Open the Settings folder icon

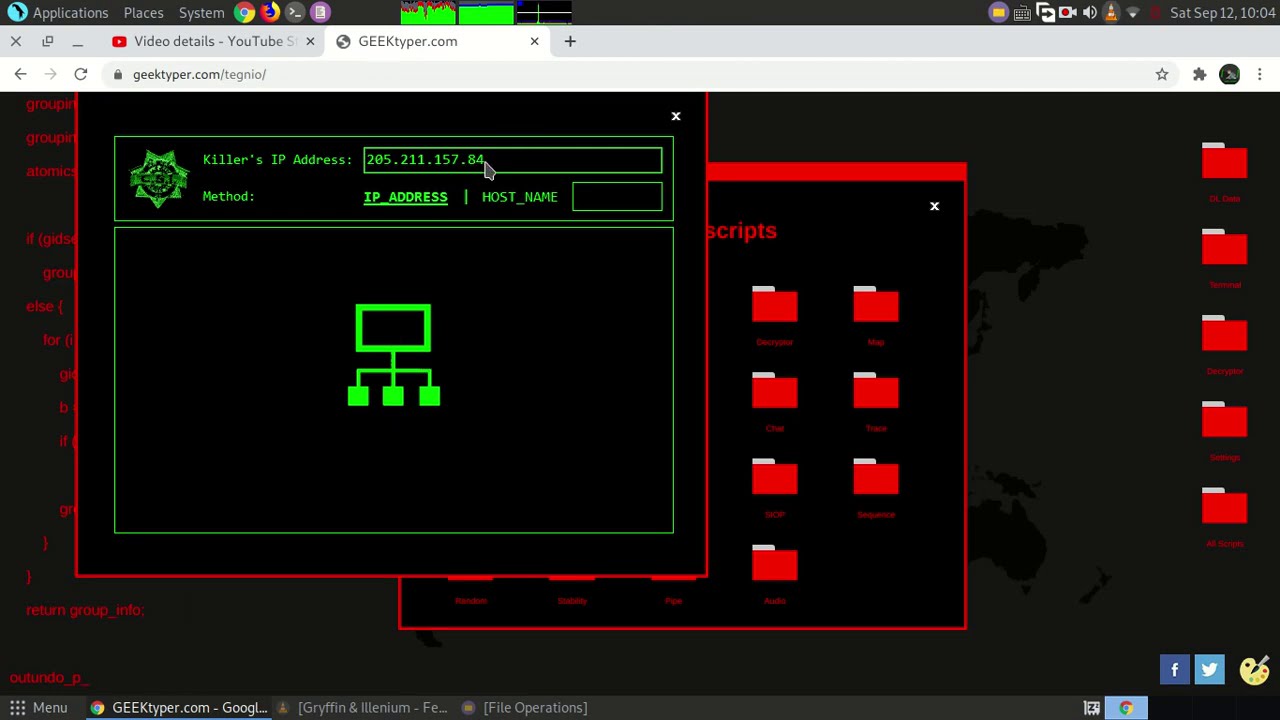1224,421
